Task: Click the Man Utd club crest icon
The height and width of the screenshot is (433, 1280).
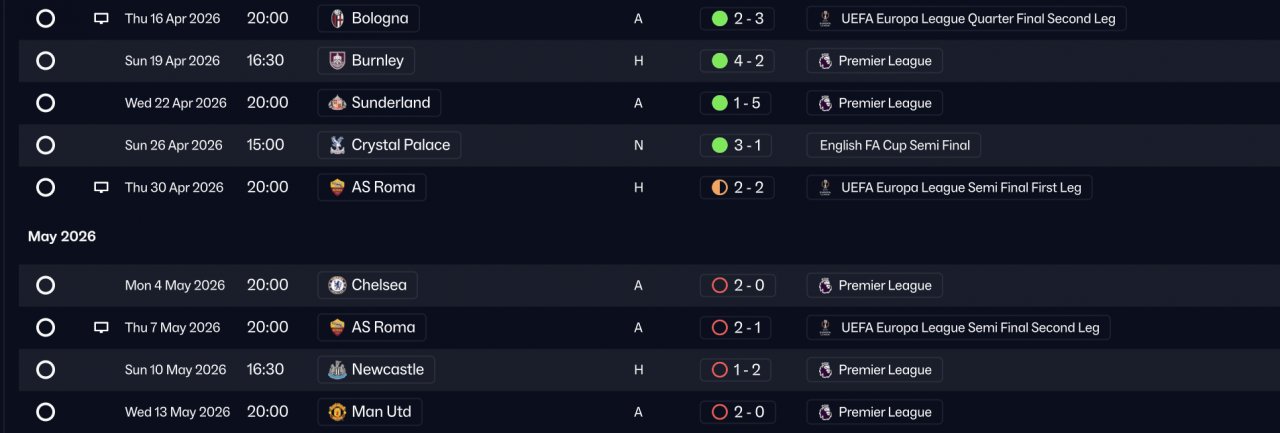Action: [x=337, y=412]
